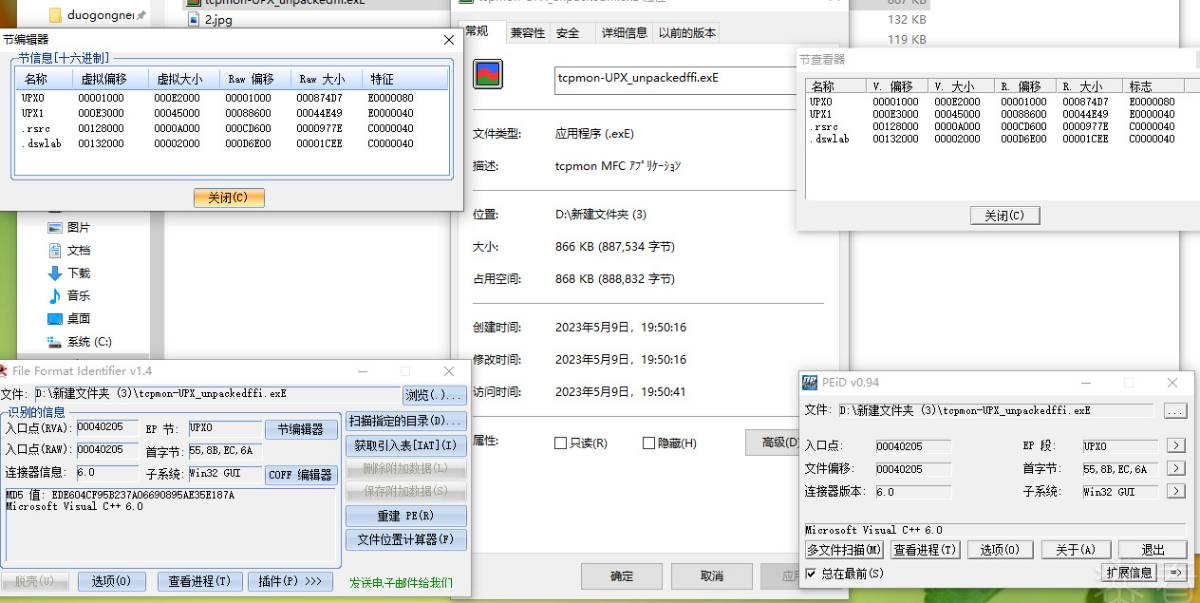The height and width of the screenshot is (603, 1200).
Task: Click PEiD browse button with three dots
Action: click(1175, 411)
